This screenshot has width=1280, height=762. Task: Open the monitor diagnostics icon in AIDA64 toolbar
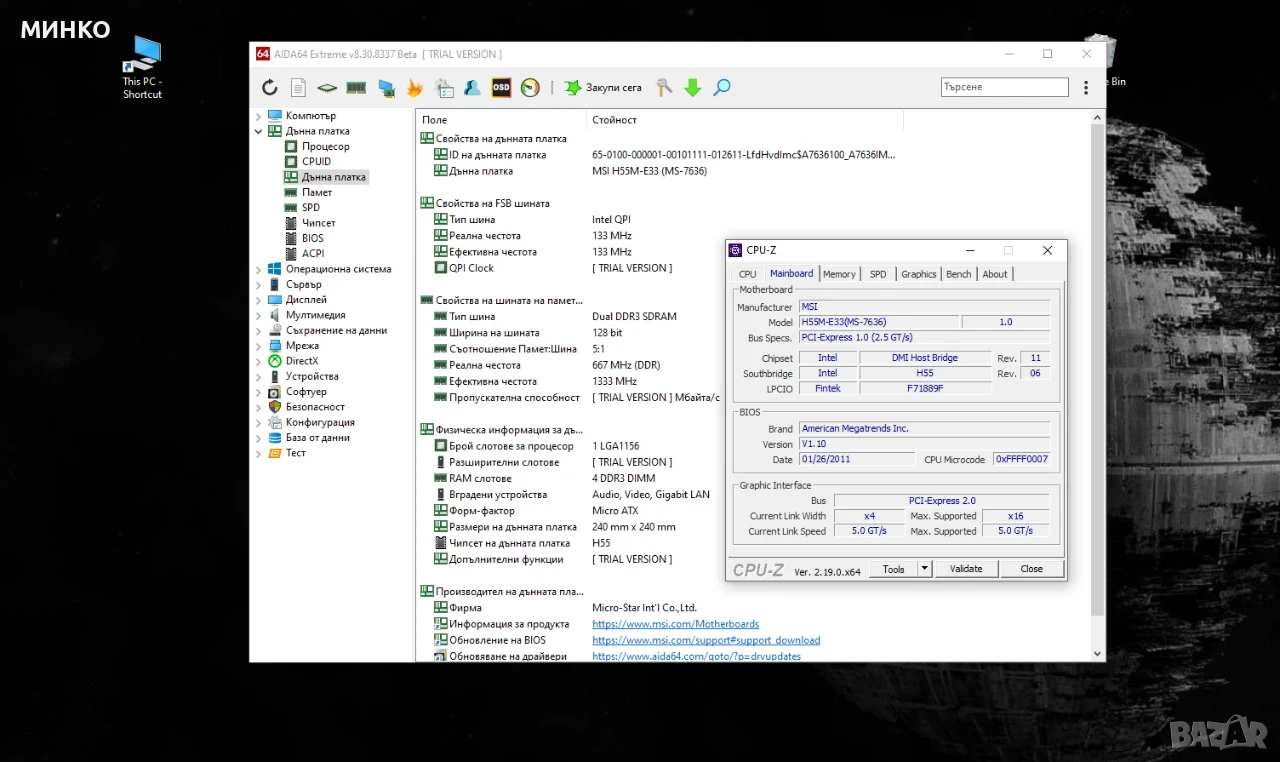click(x=385, y=88)
